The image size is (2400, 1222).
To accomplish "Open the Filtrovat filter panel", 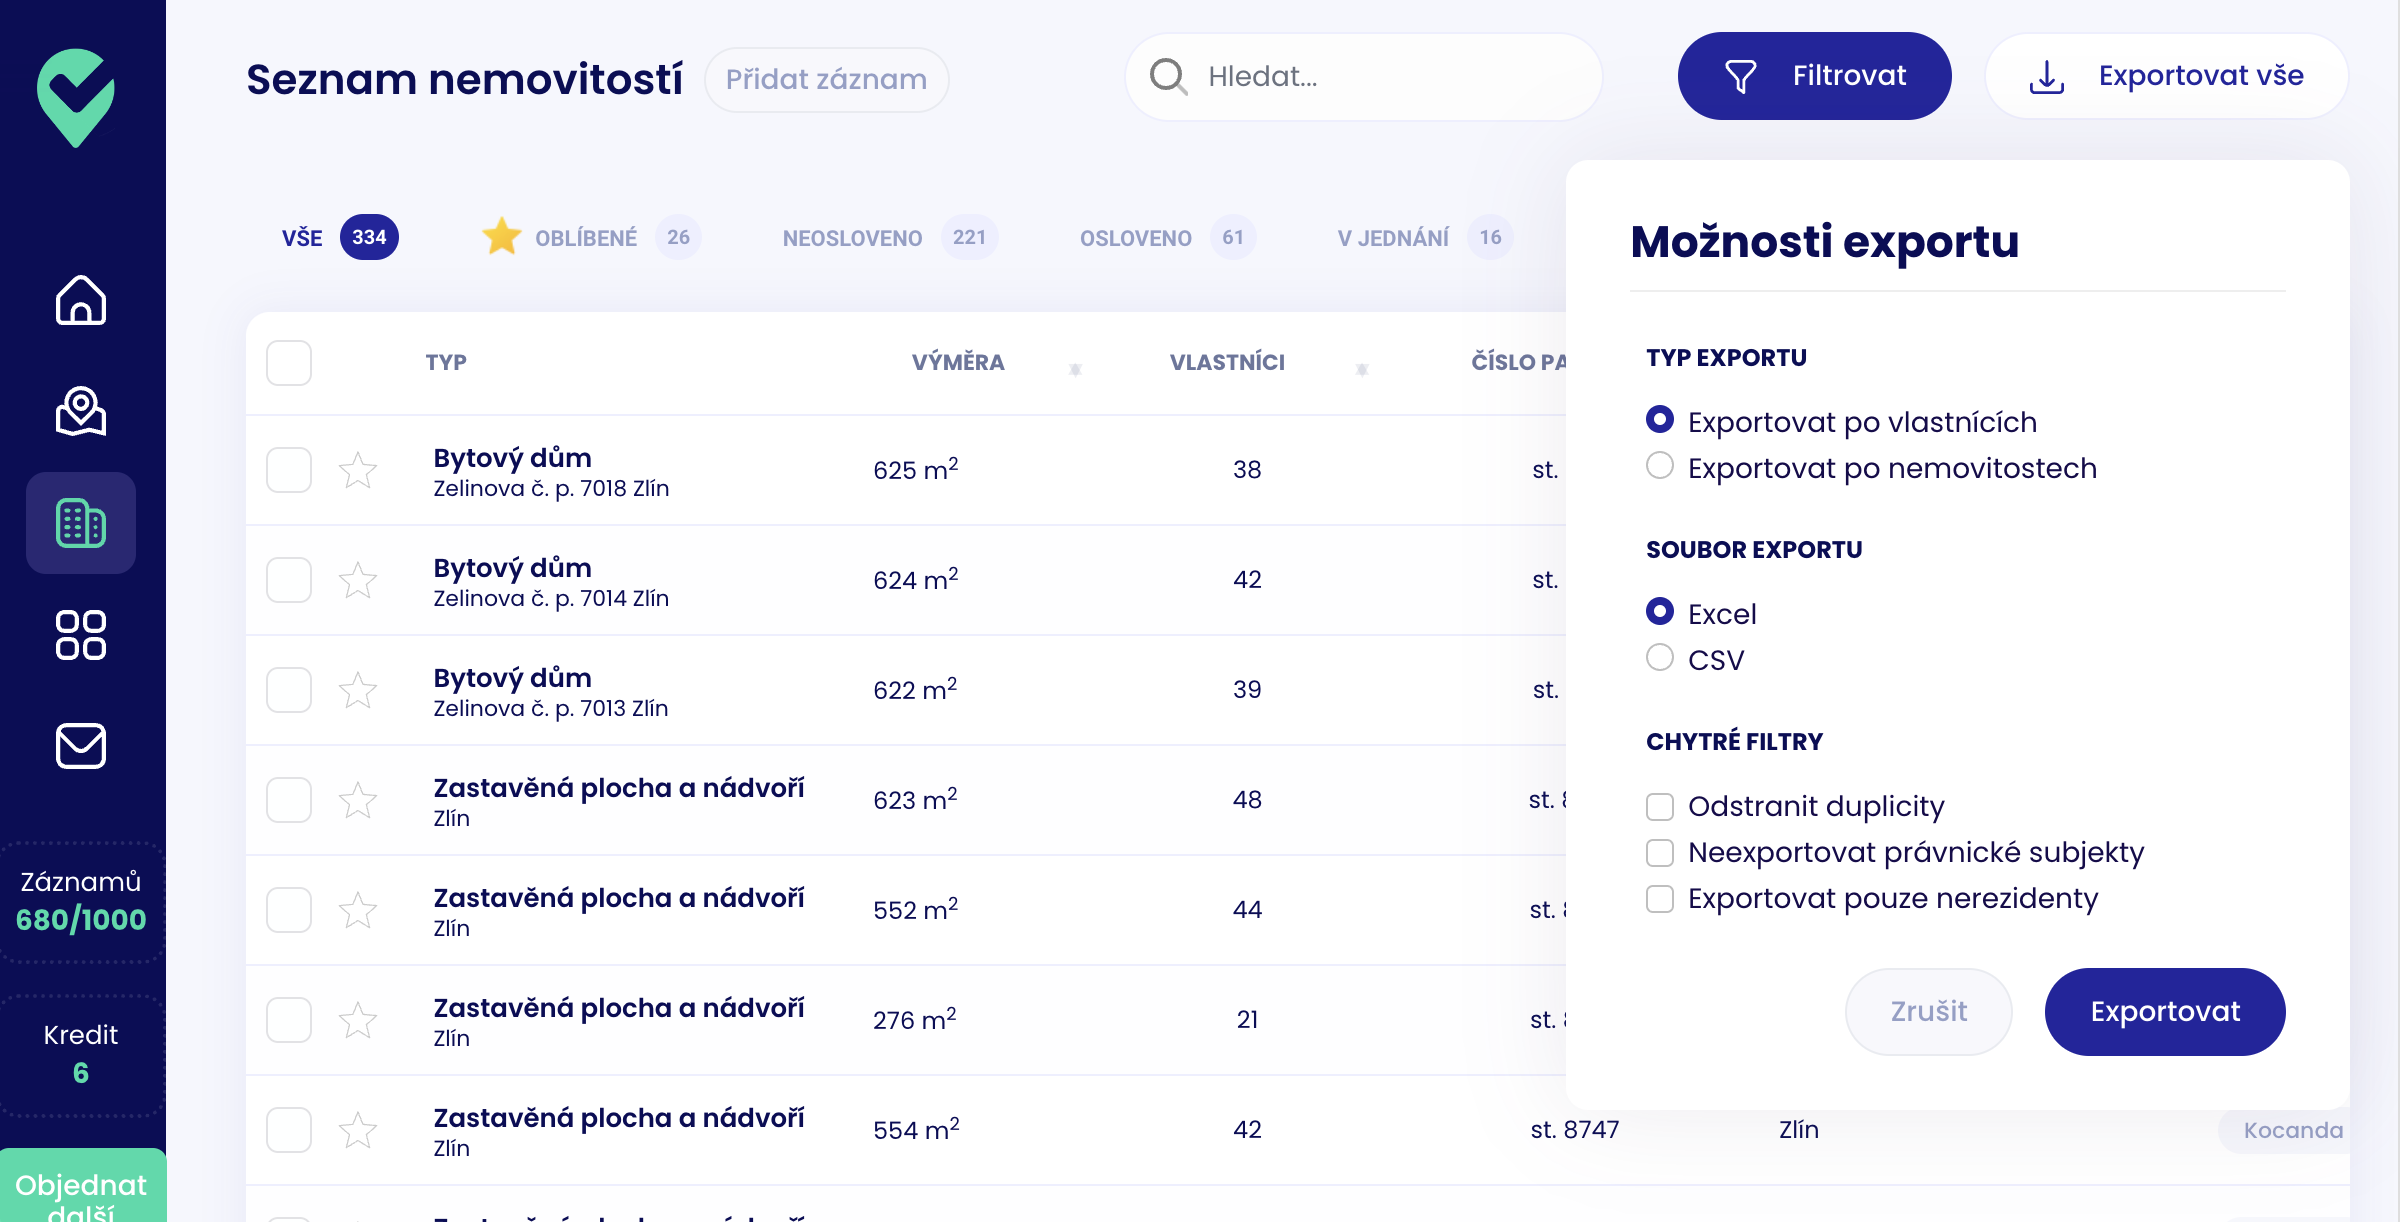I will (x=1814, y=76).
